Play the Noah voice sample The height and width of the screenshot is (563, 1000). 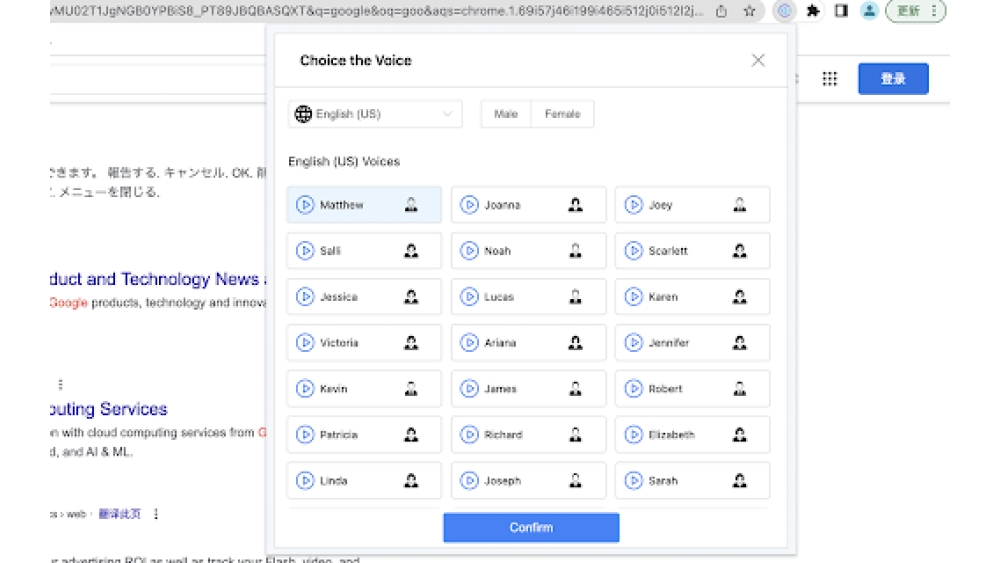(x=469, y=251)
